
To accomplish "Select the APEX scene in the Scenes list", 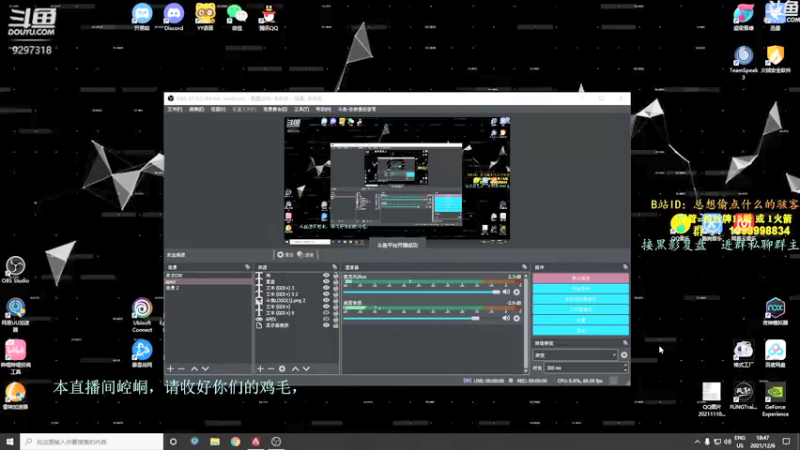I will point(209,282).
